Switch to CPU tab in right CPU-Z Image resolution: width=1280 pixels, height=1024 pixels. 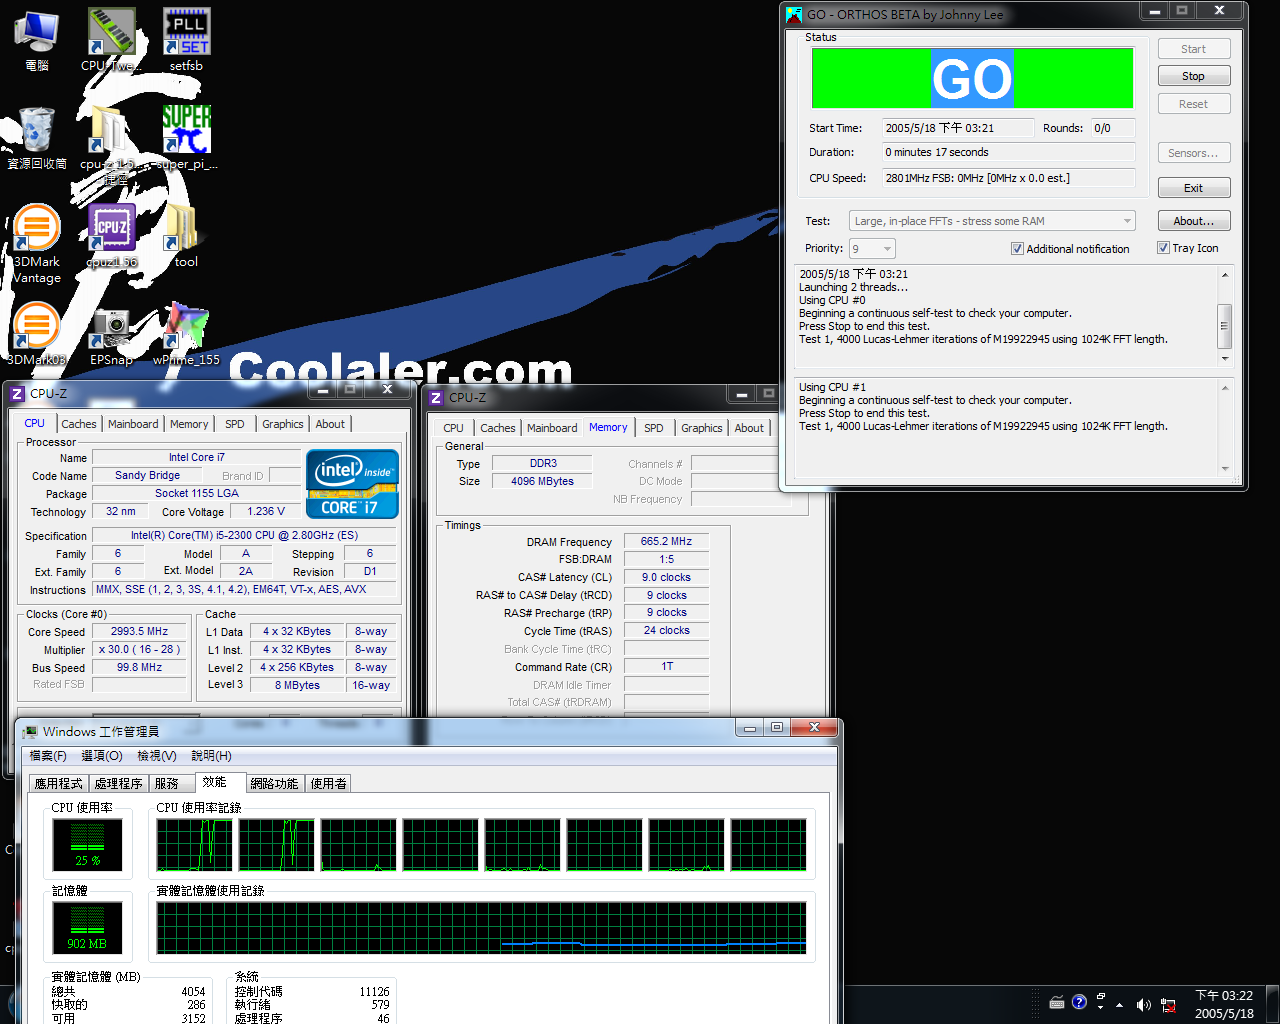[454, 428]
